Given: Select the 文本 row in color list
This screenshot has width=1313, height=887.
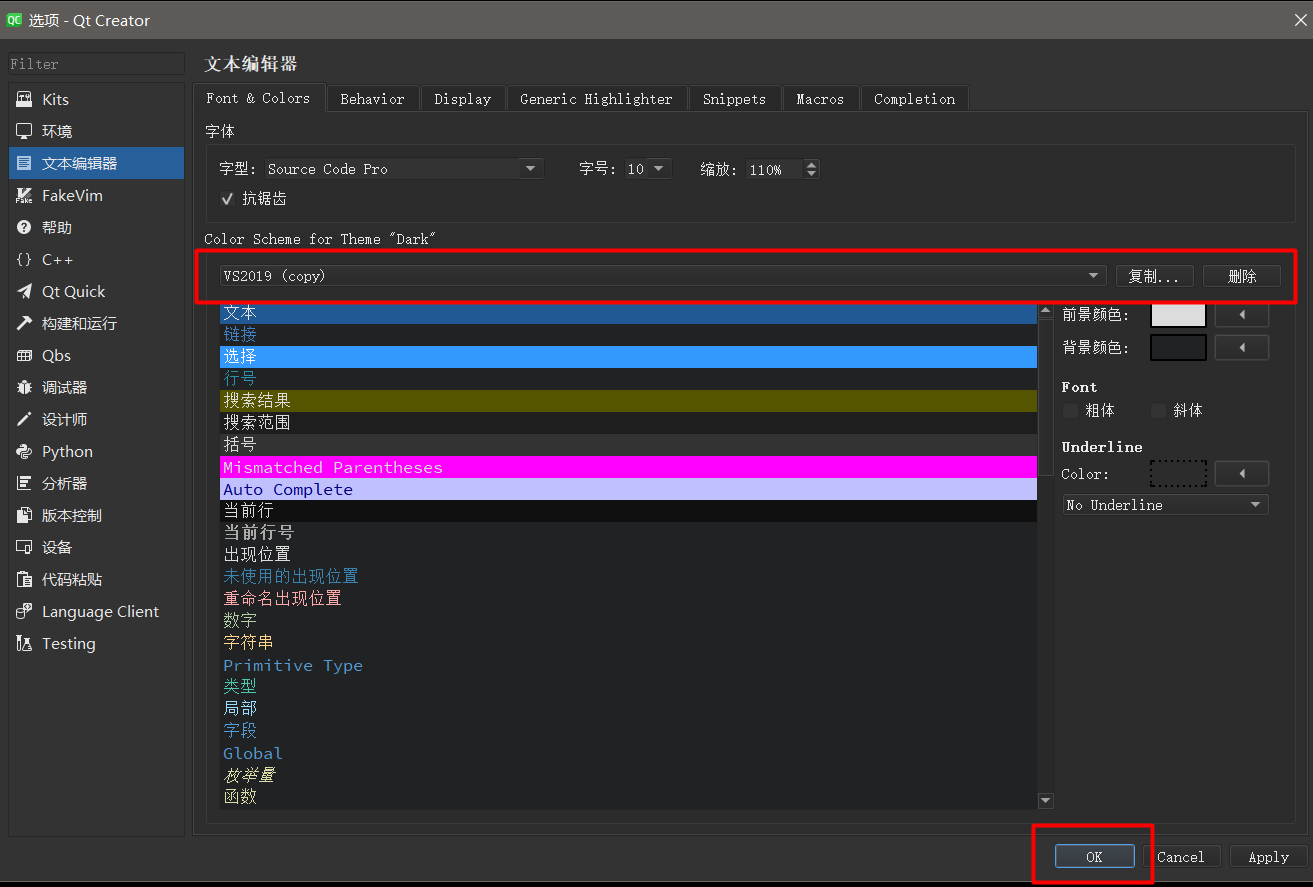Looking at the screenshot, I should pyautogui.click(x=628, y=313).
